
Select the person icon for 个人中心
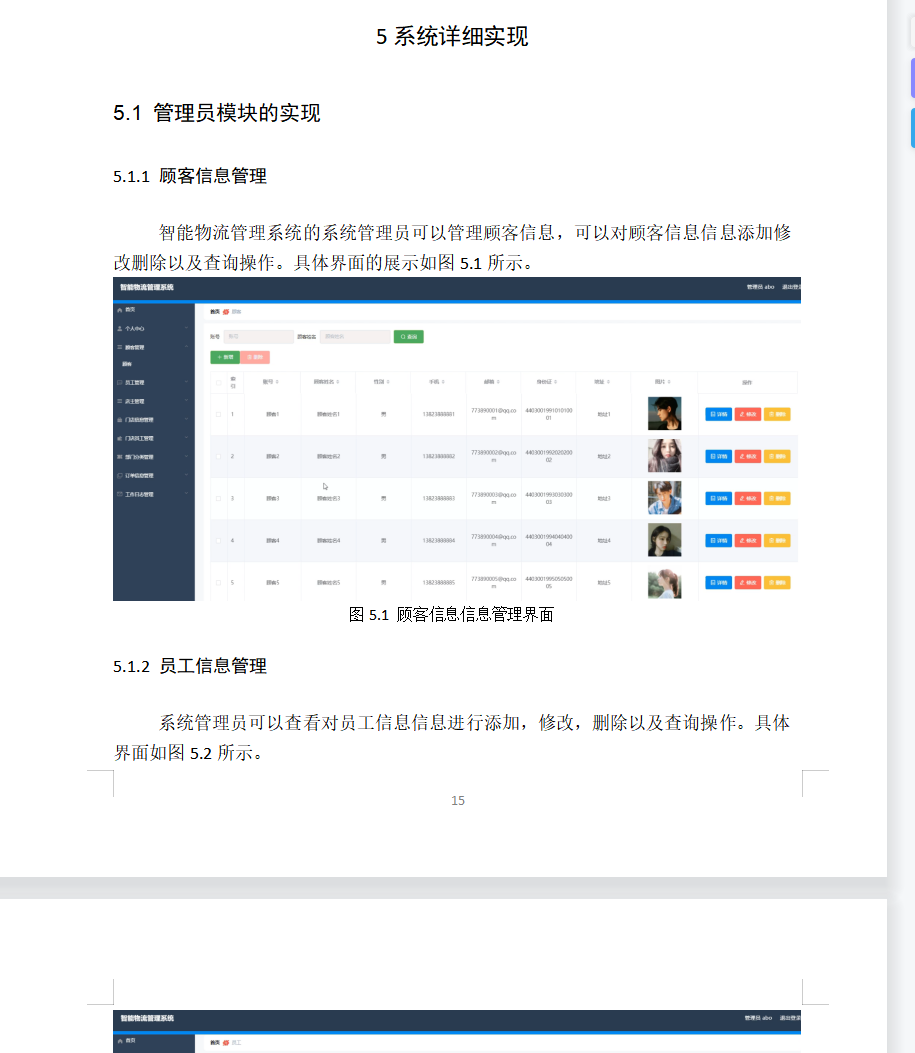[x=120, y=329]
